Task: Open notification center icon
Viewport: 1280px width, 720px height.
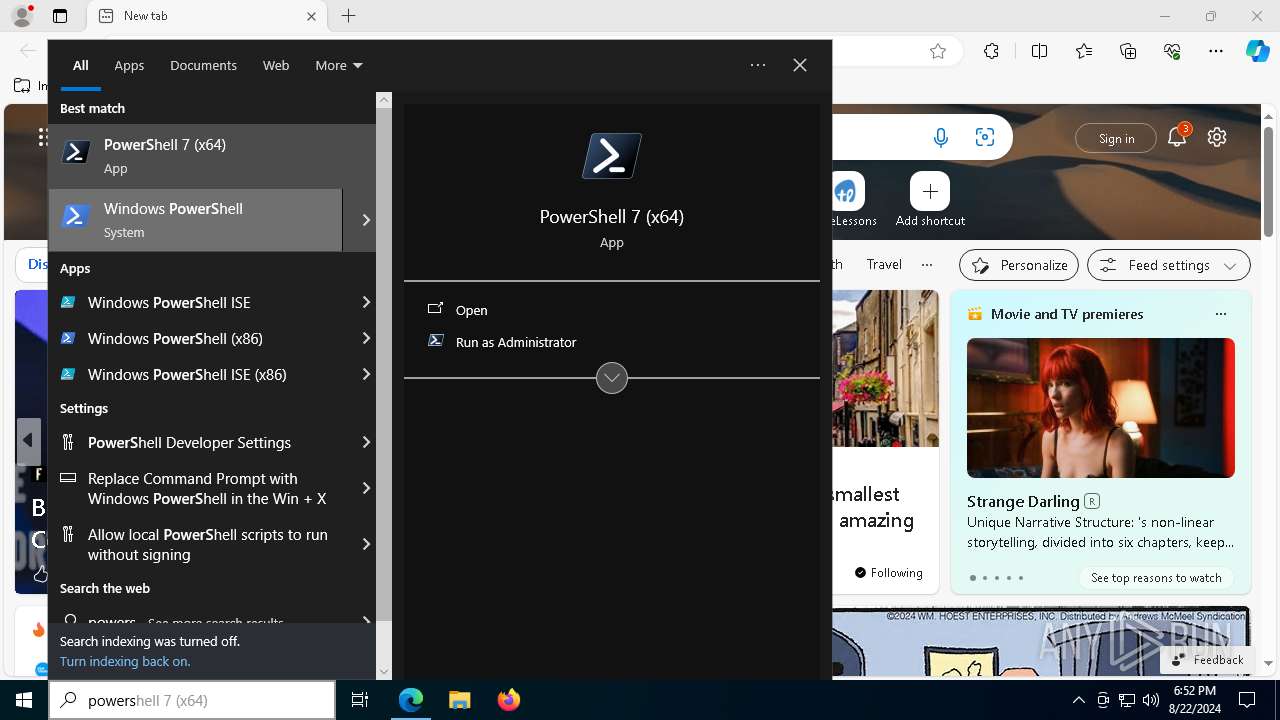Action: [x=1247, y=700]
